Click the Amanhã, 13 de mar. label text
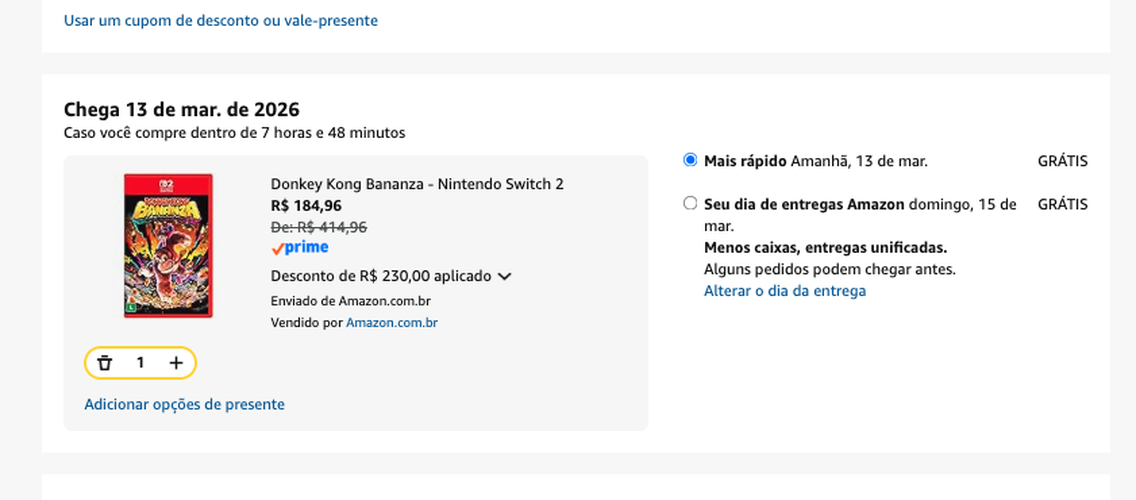Image resolution: width=1136 pixels, height=500 pixels. click(859, 161)
